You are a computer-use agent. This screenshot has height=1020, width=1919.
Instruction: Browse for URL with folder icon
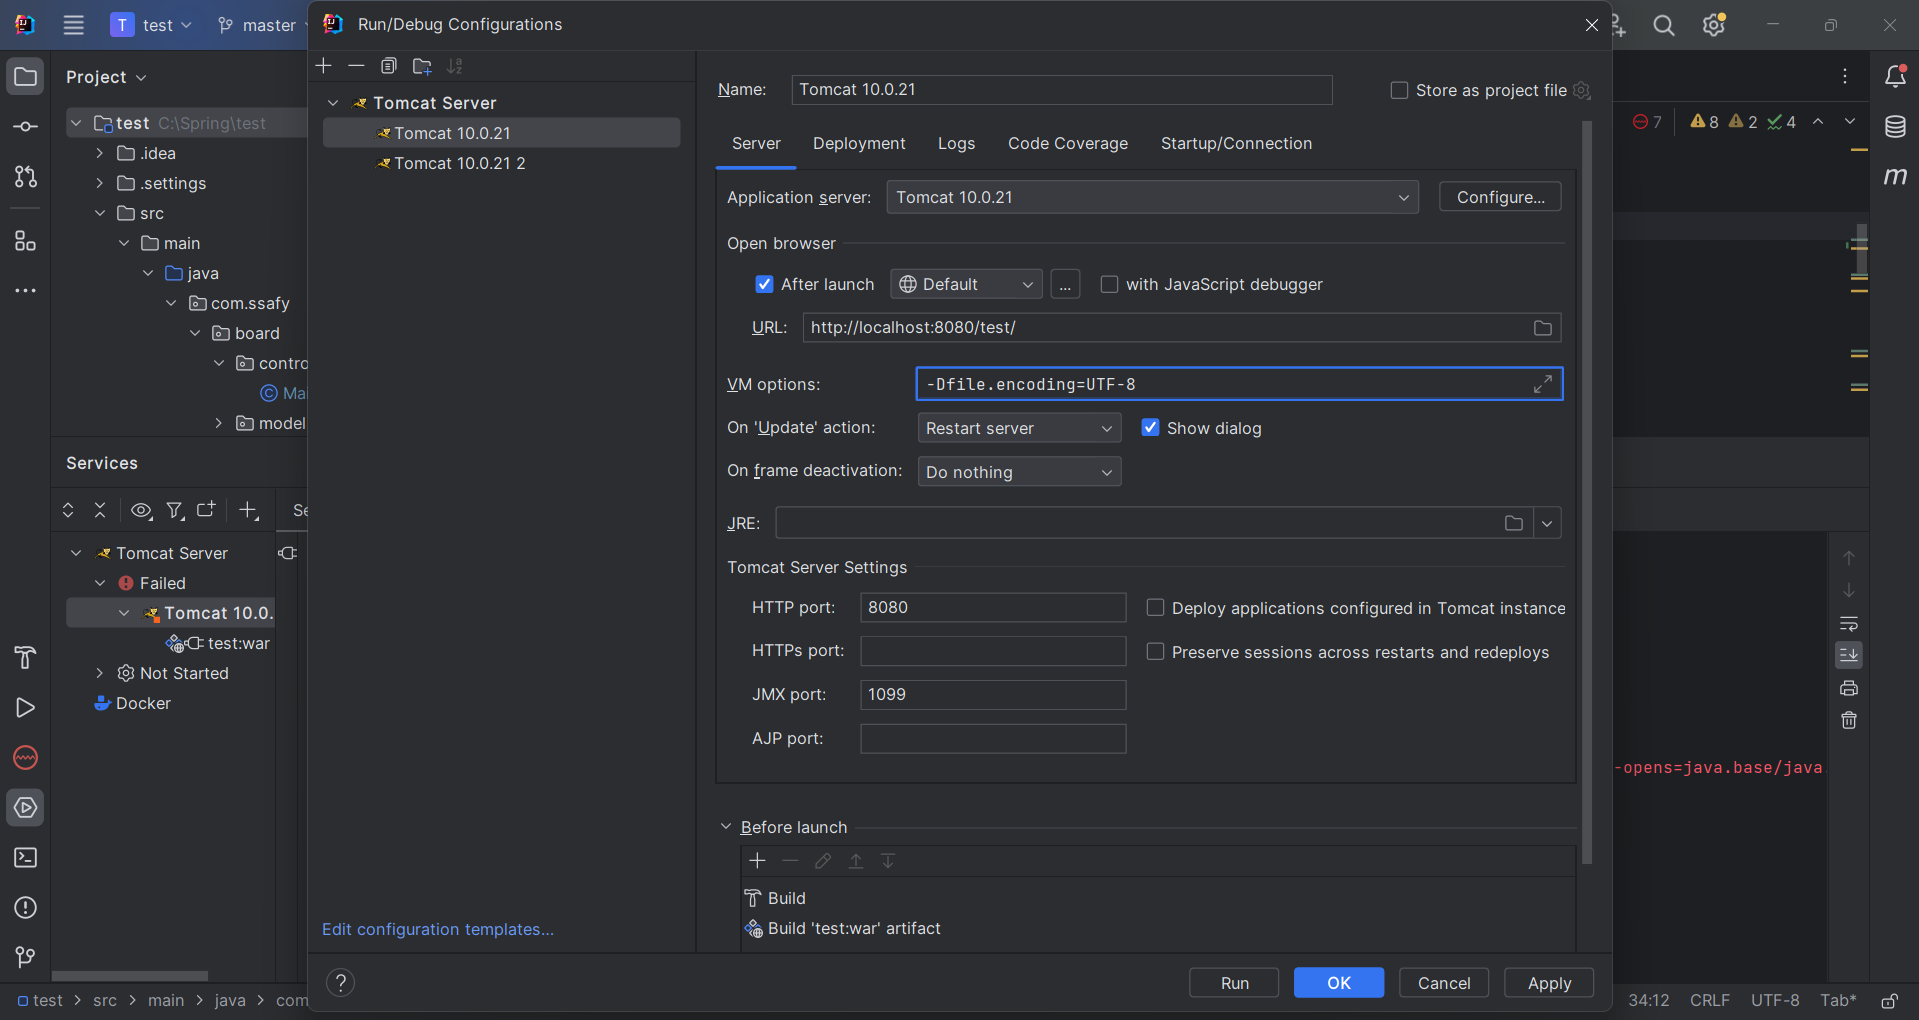(1543, 328)
